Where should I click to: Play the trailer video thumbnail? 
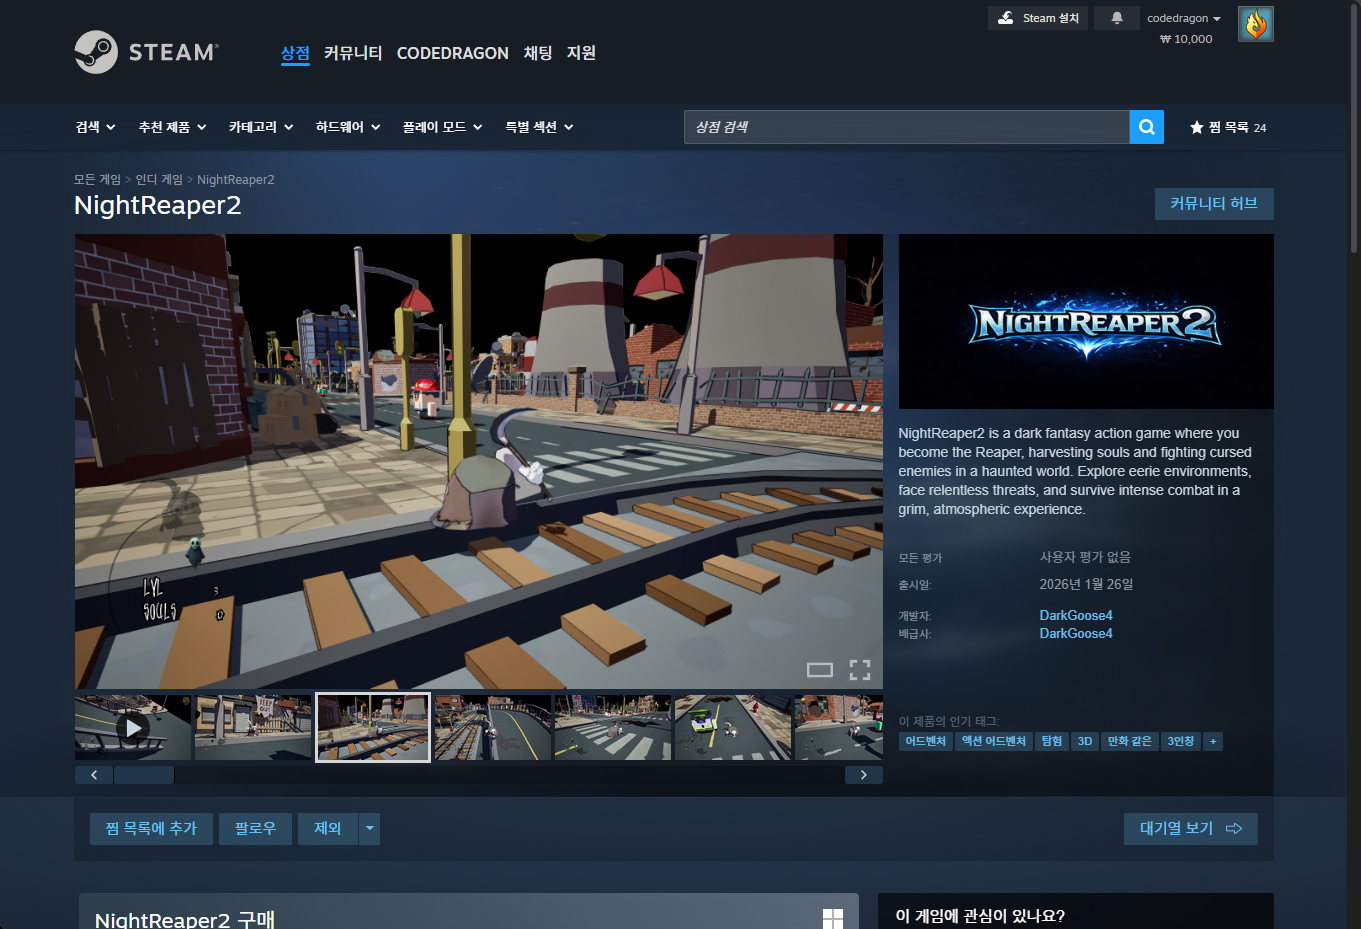133,727
